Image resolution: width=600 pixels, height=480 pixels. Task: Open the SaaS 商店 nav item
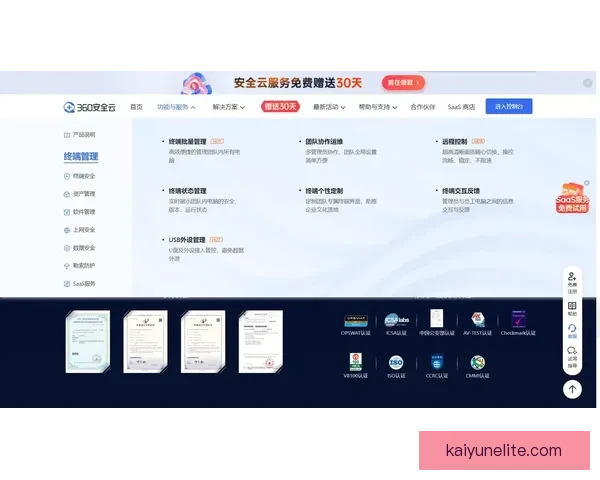(461, 107)
